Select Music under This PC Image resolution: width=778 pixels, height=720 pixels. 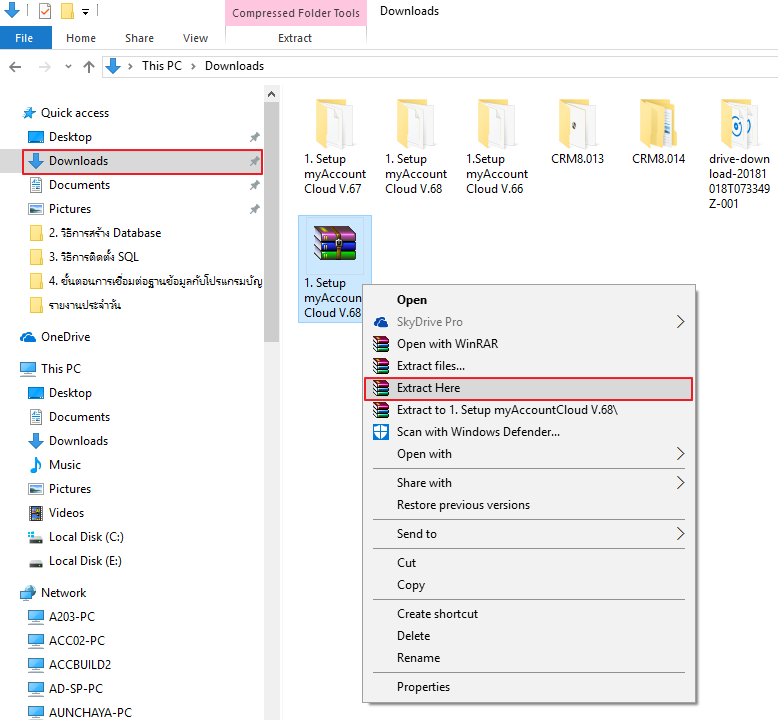(x=65, y=465)
